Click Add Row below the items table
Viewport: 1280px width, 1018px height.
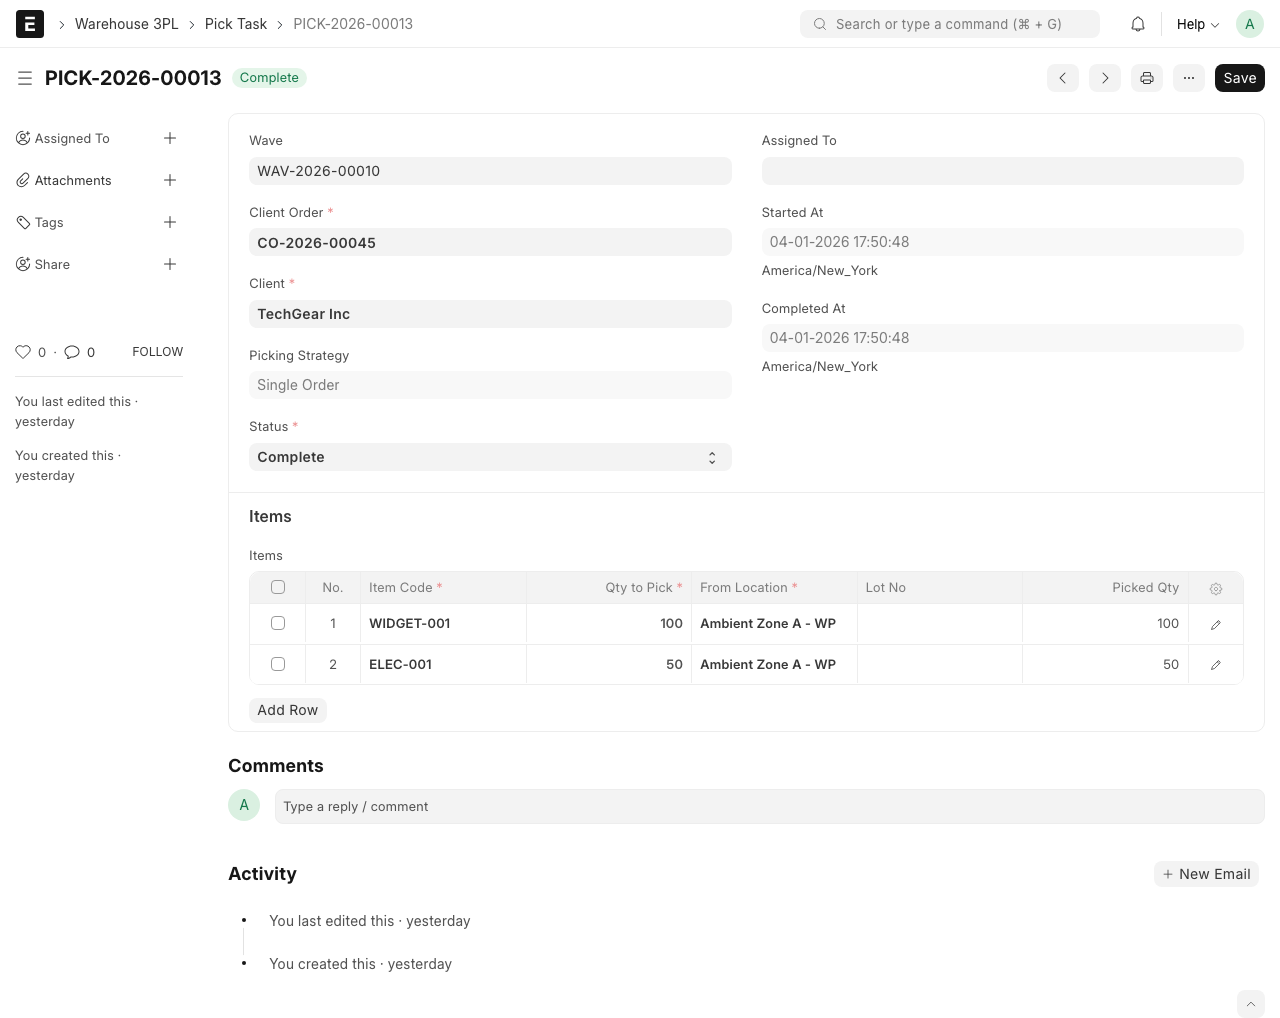(287, 710)
